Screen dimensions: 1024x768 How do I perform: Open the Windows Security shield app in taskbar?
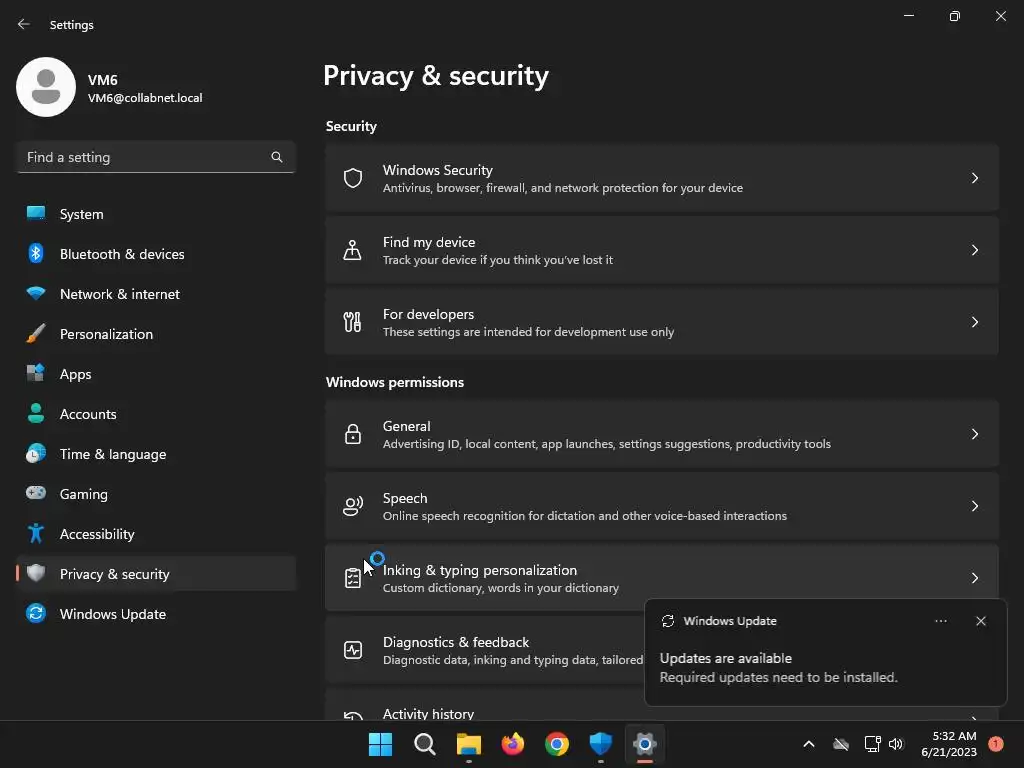[600, 744]
